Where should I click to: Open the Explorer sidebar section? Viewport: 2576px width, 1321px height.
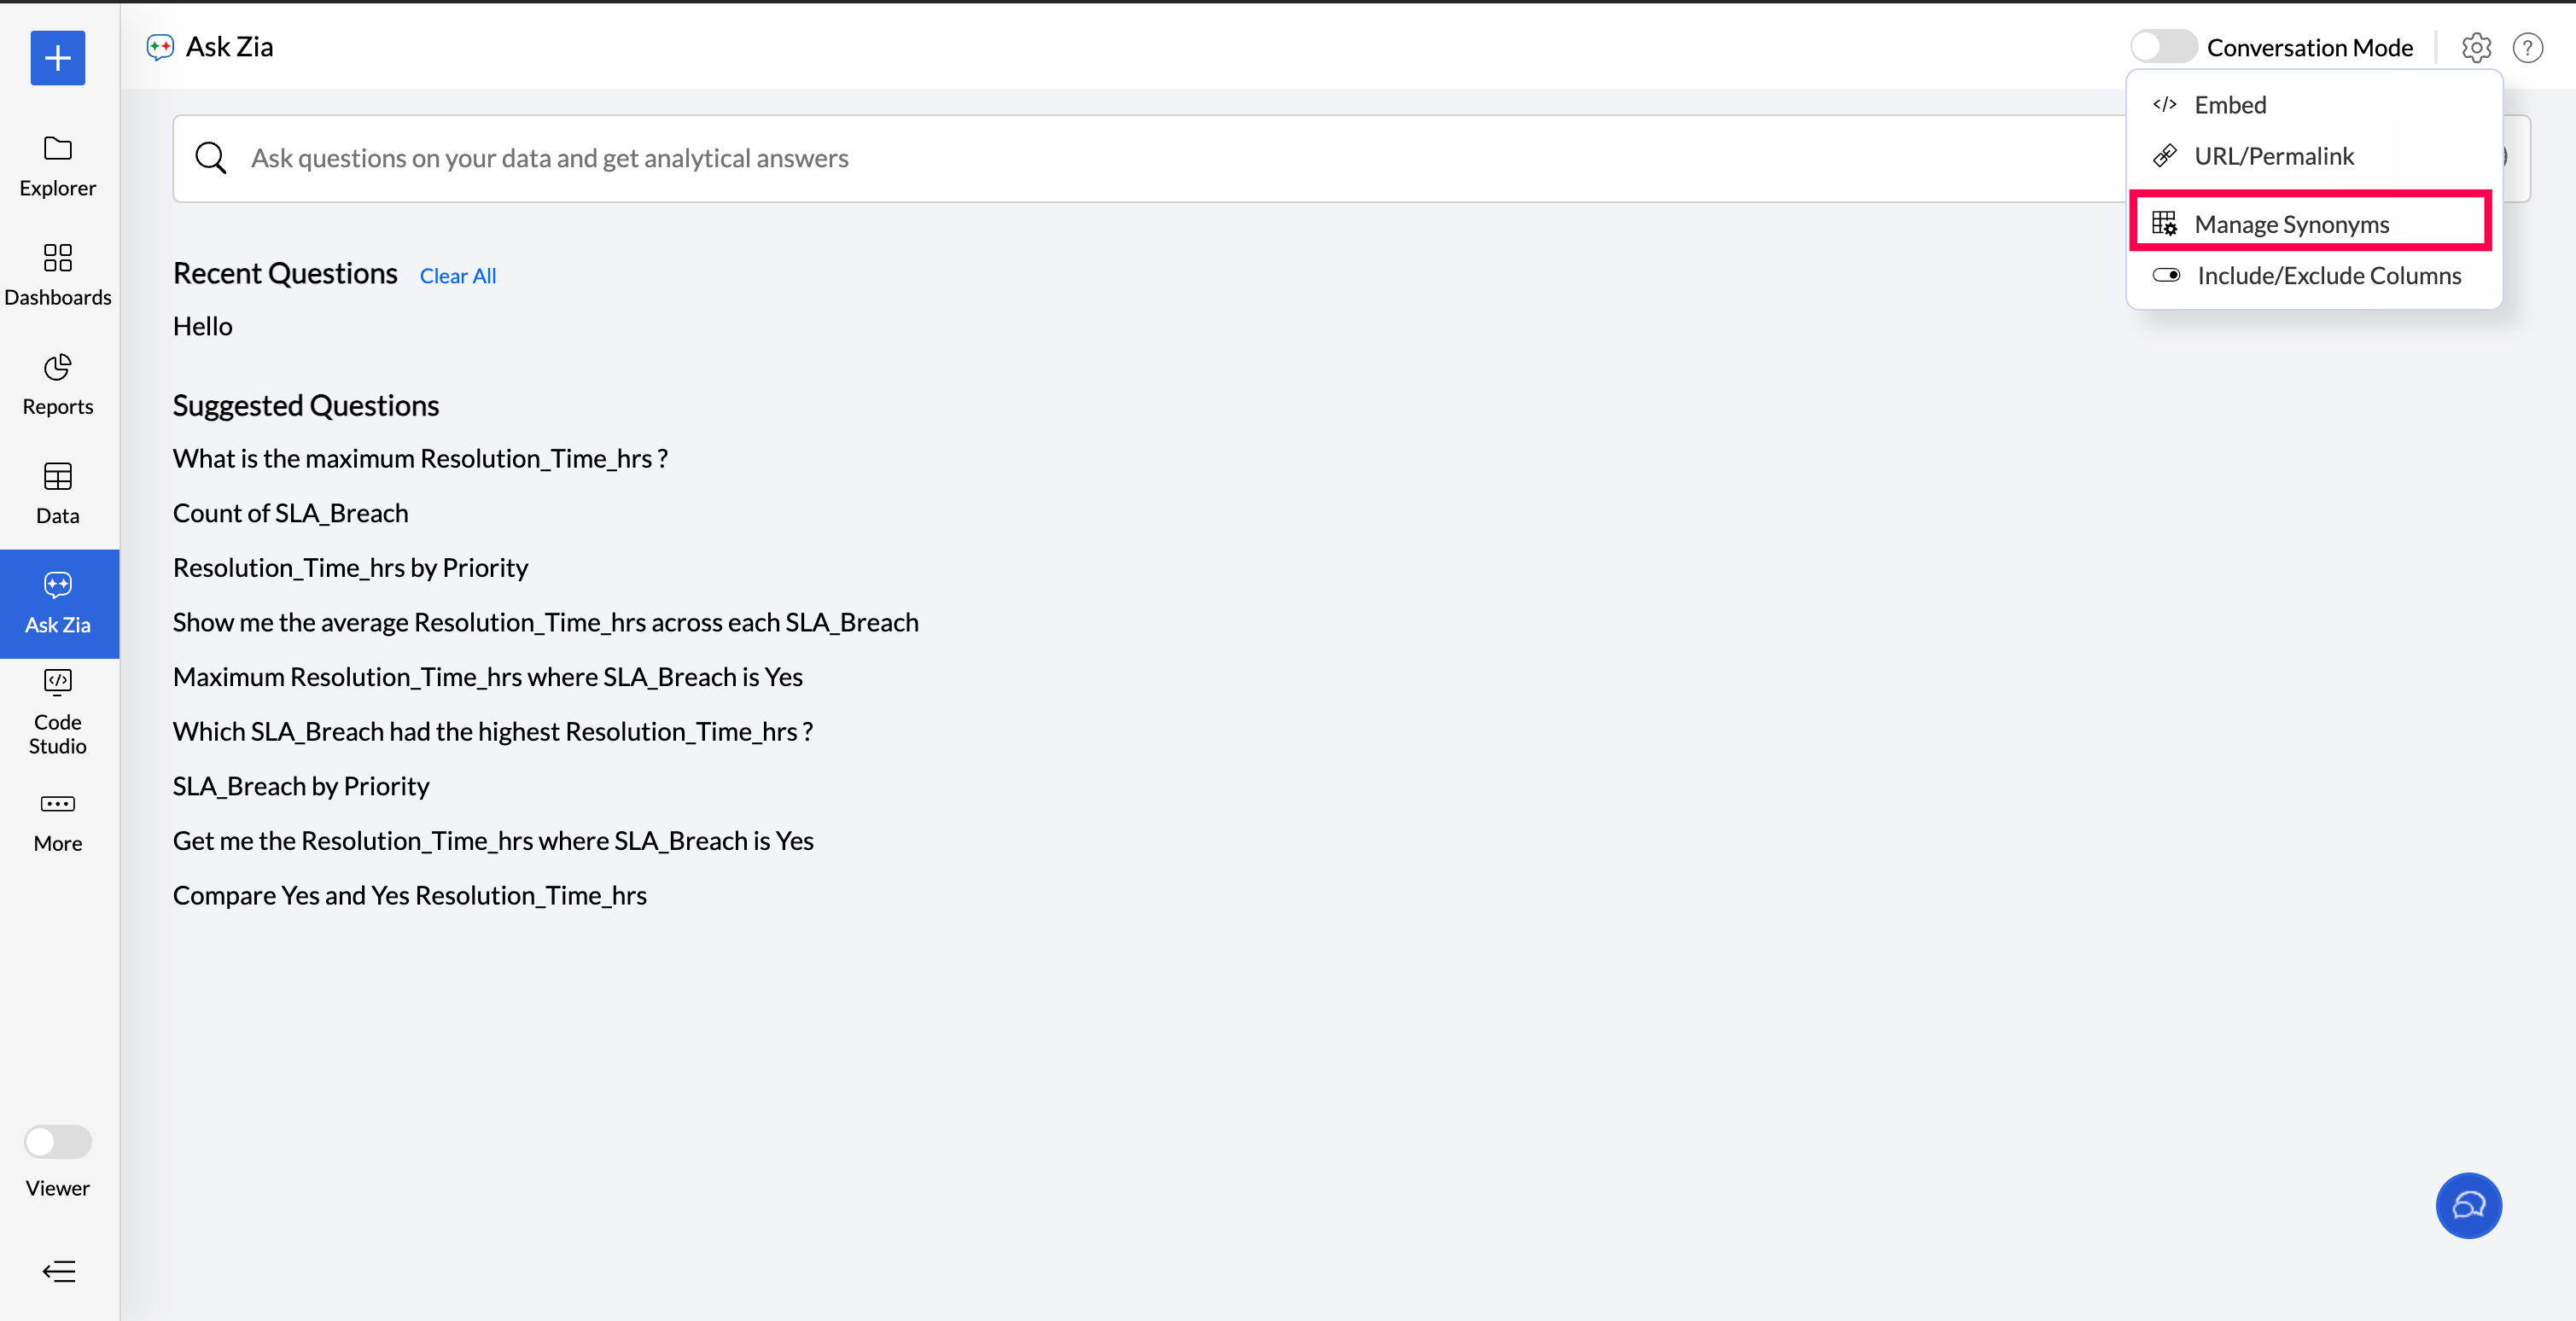coord(57,166)
